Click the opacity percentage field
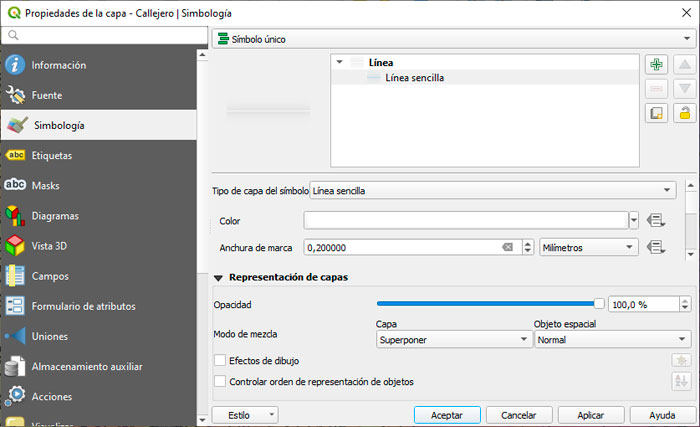700x427 pixels. [x=643, y=304]
